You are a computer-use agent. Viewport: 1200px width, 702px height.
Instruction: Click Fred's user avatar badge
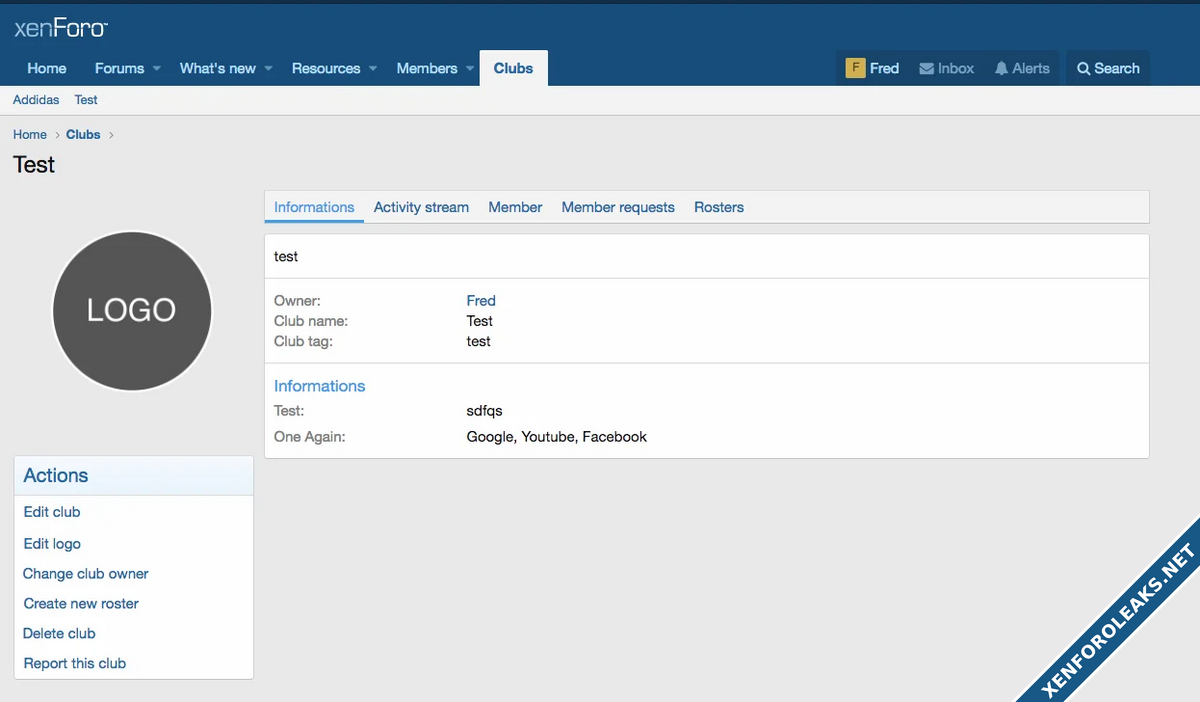855,68
